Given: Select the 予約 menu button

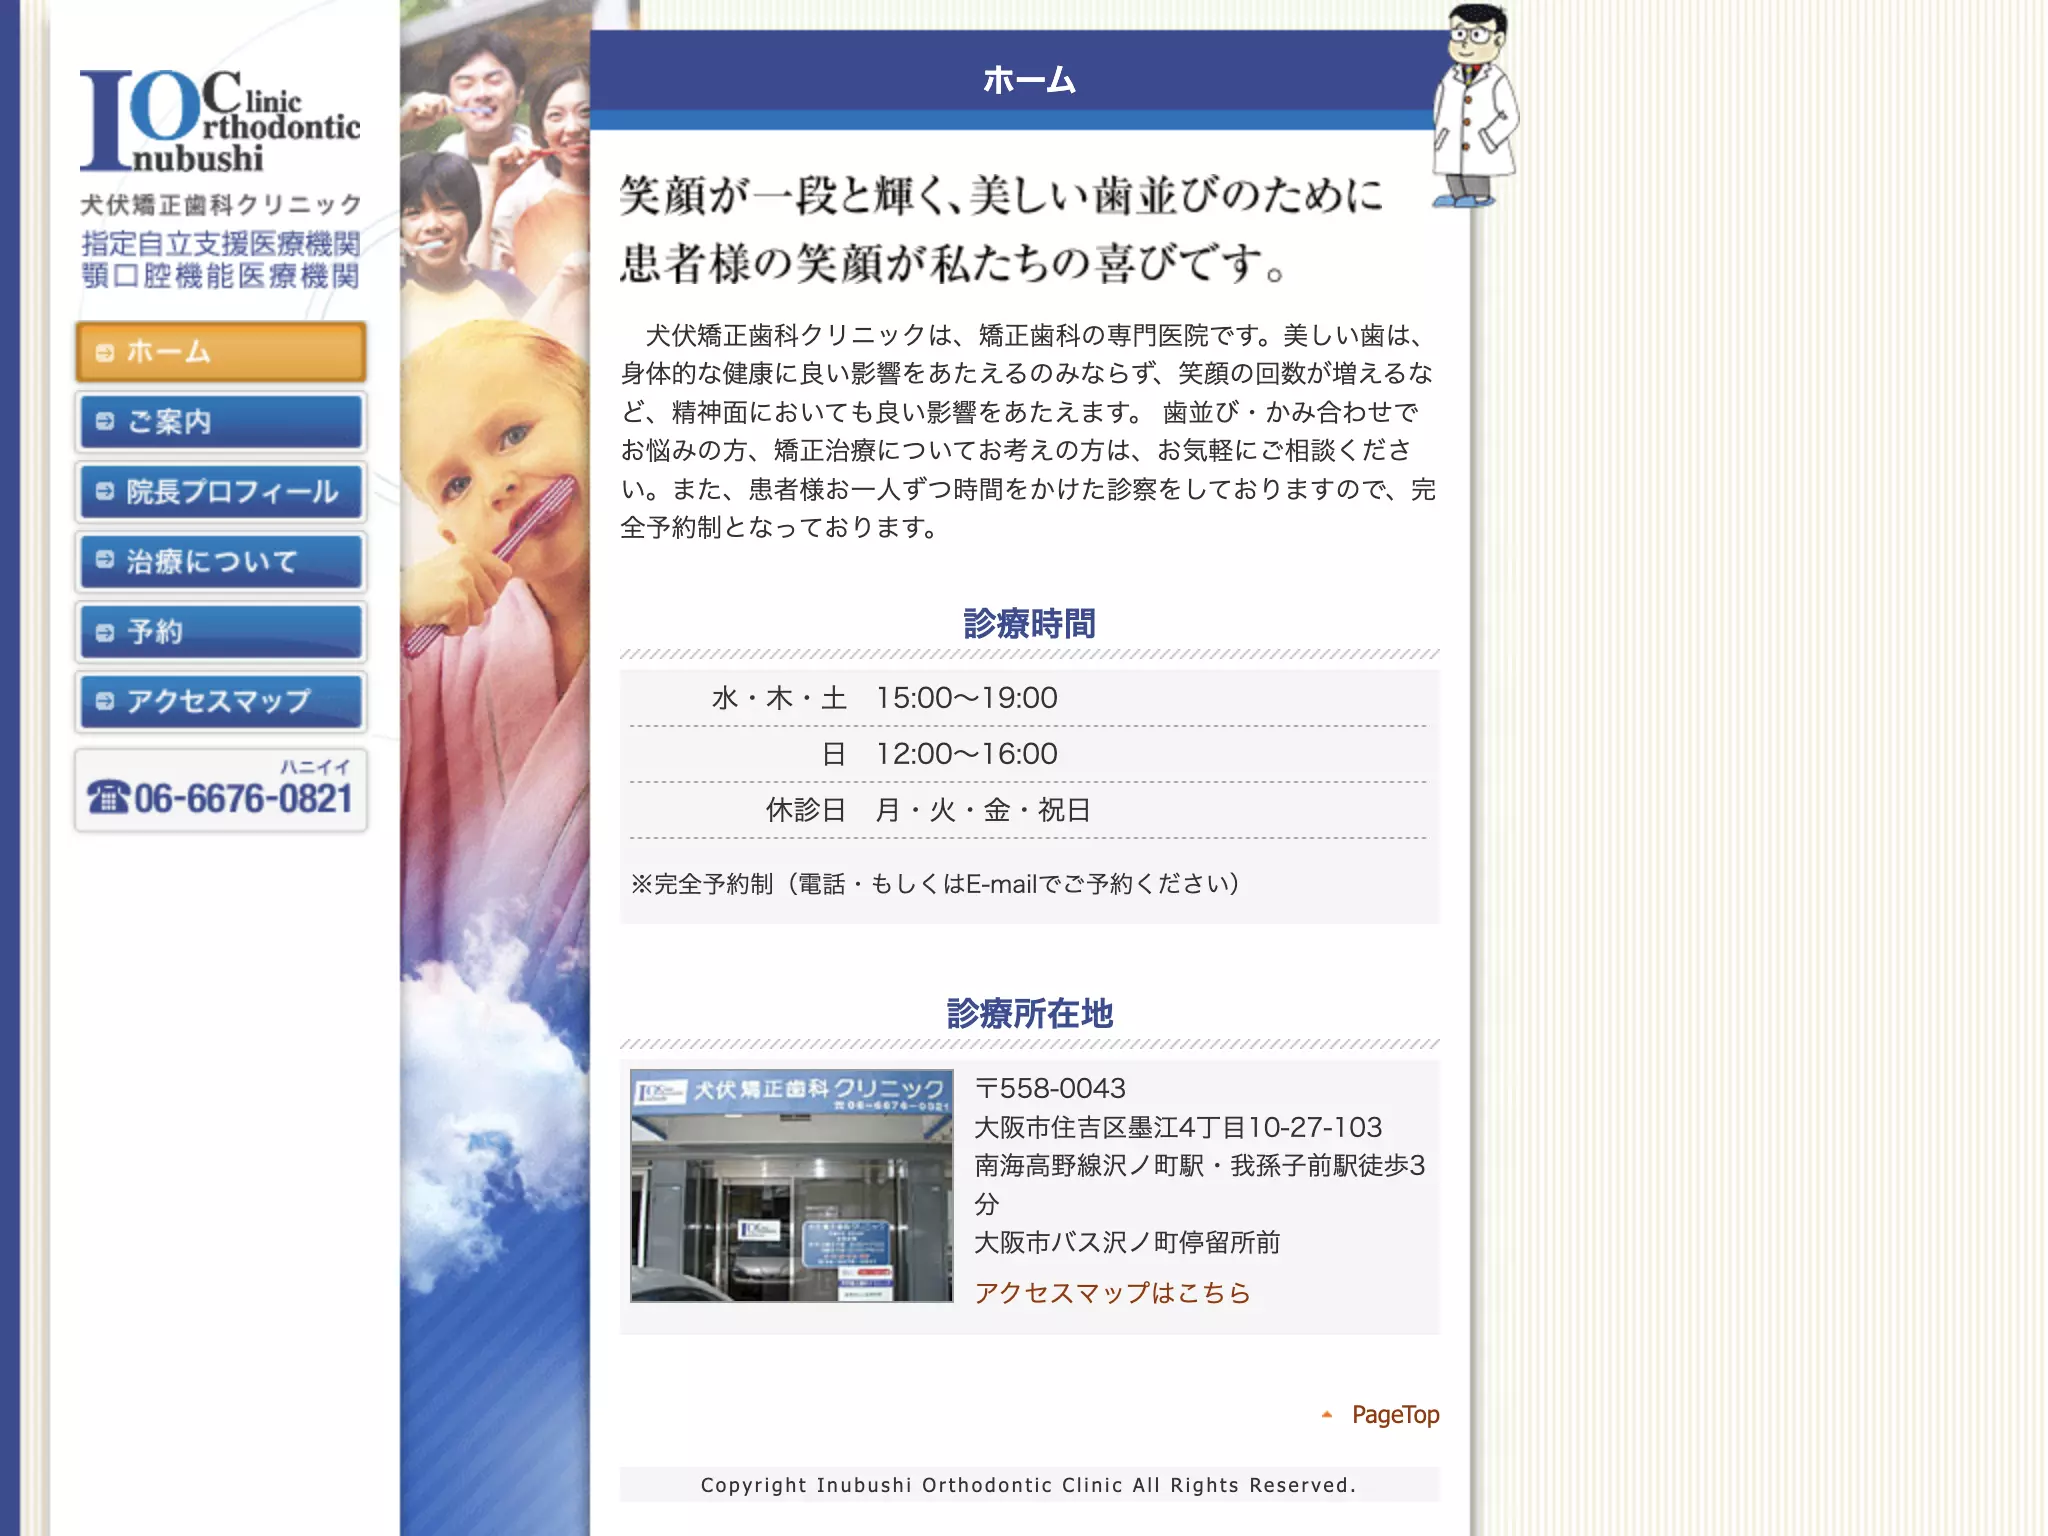Looking at the screenshot, I should 221,631.
